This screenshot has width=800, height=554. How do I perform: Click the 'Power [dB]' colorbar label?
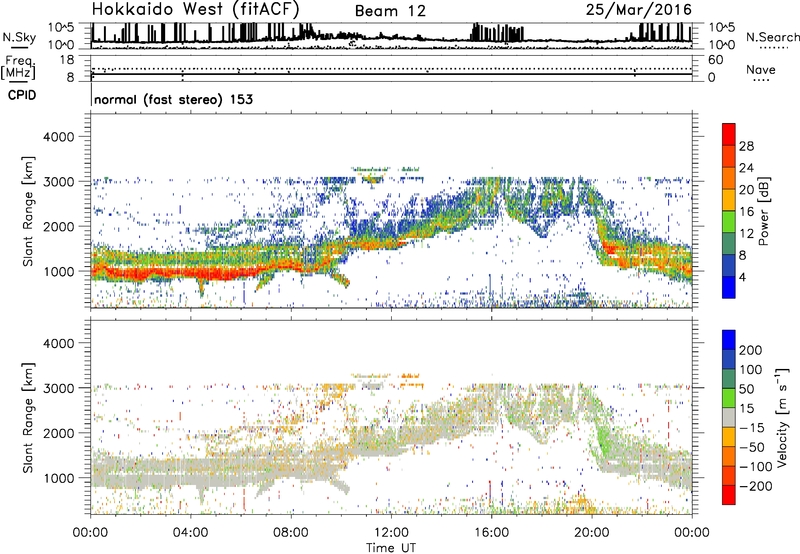763,211
